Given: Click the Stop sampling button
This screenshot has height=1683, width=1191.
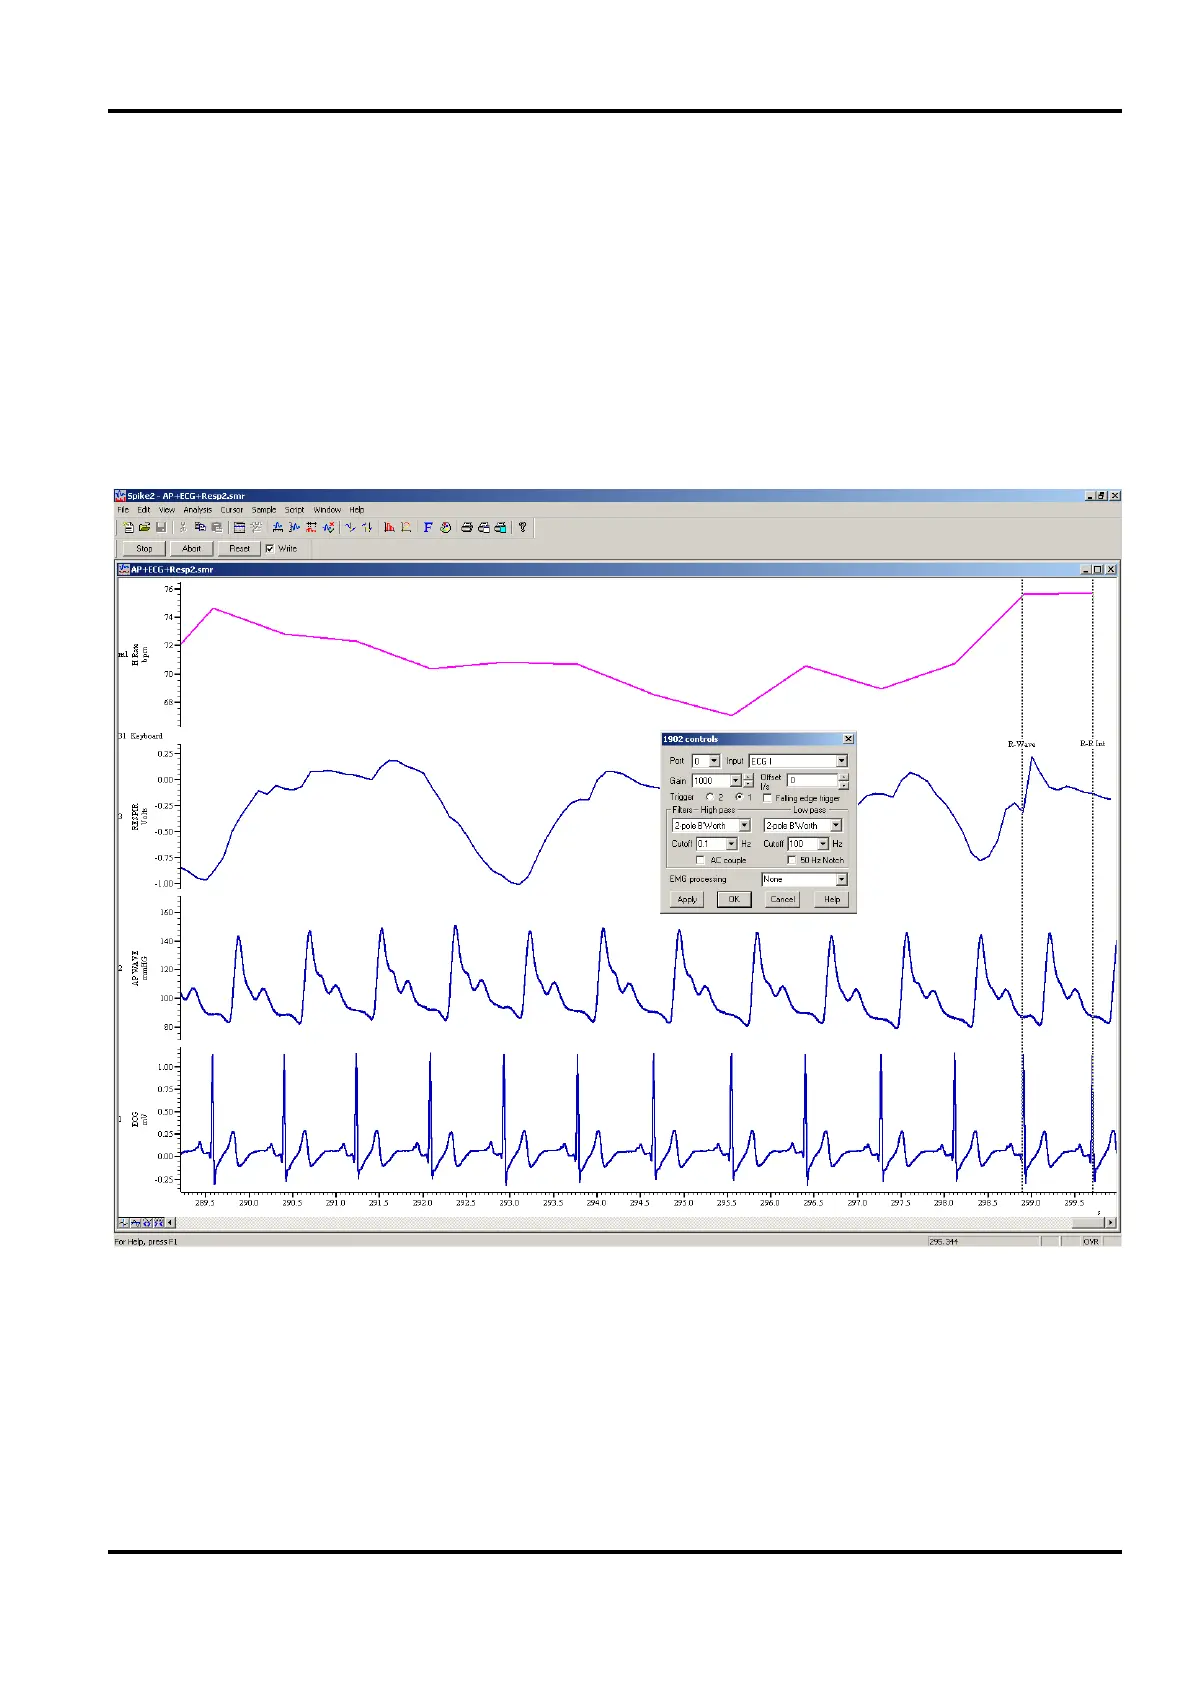Looking at the screenshot, I should 144,548.
